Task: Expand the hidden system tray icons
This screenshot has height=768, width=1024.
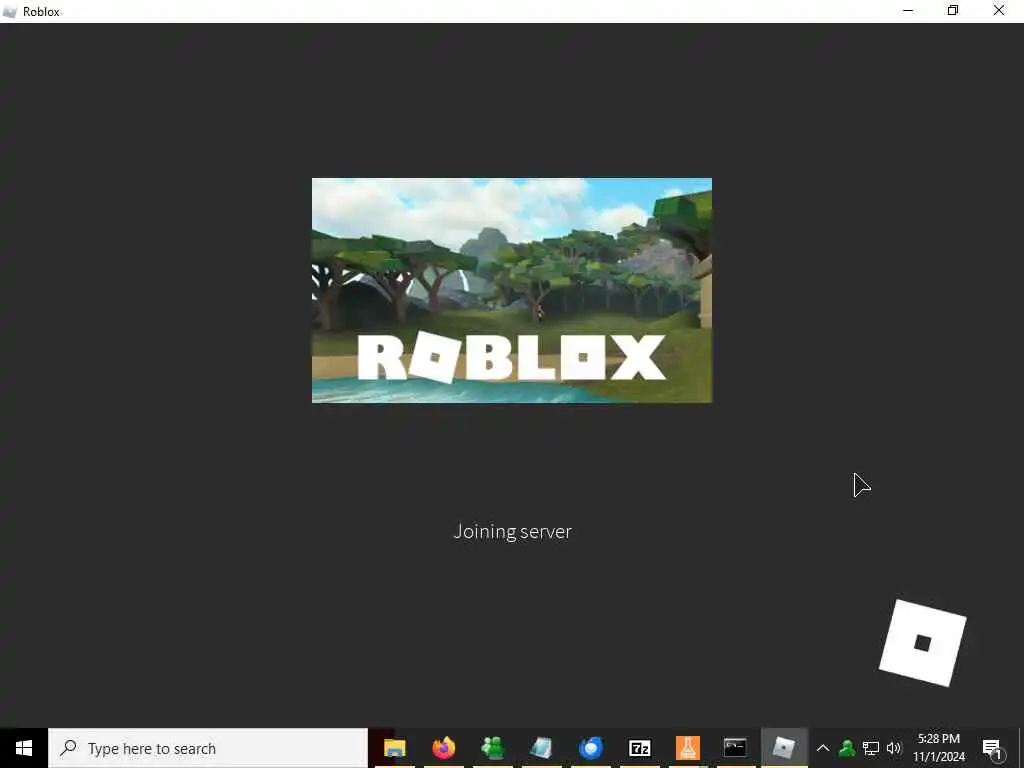Action: [x=823, y=748]
